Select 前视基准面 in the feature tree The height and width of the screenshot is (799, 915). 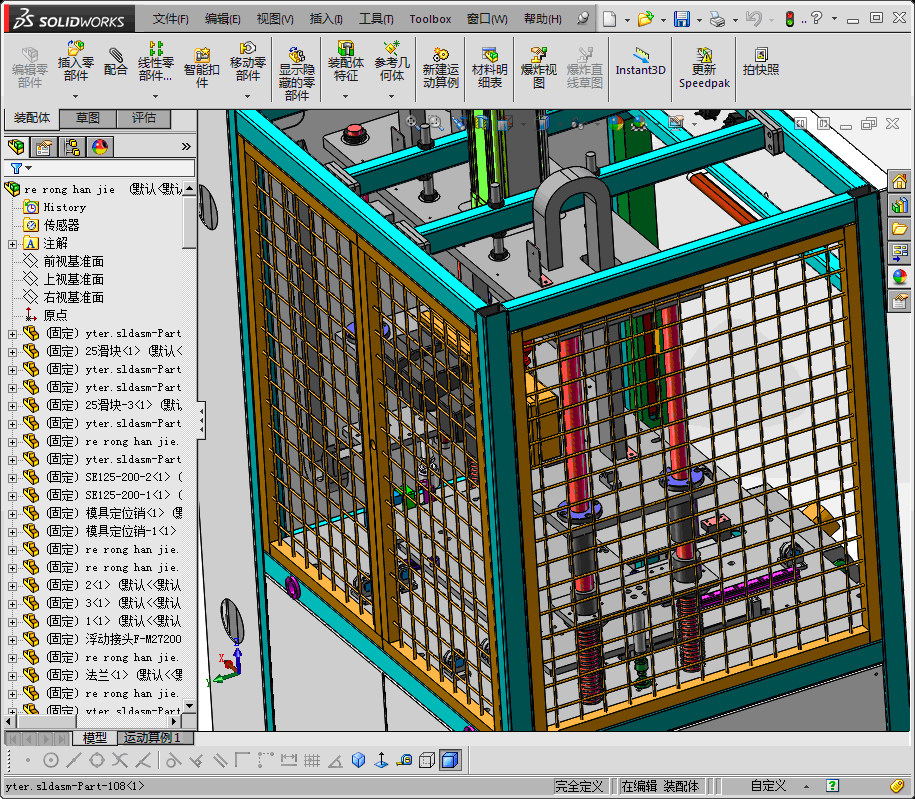pos(74,261)
